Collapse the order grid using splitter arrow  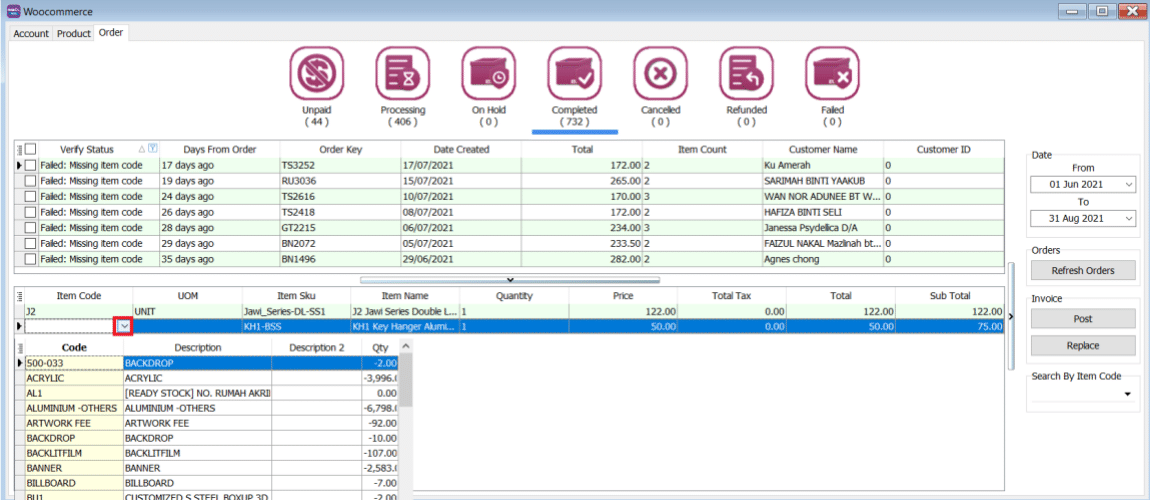point(510,280)
